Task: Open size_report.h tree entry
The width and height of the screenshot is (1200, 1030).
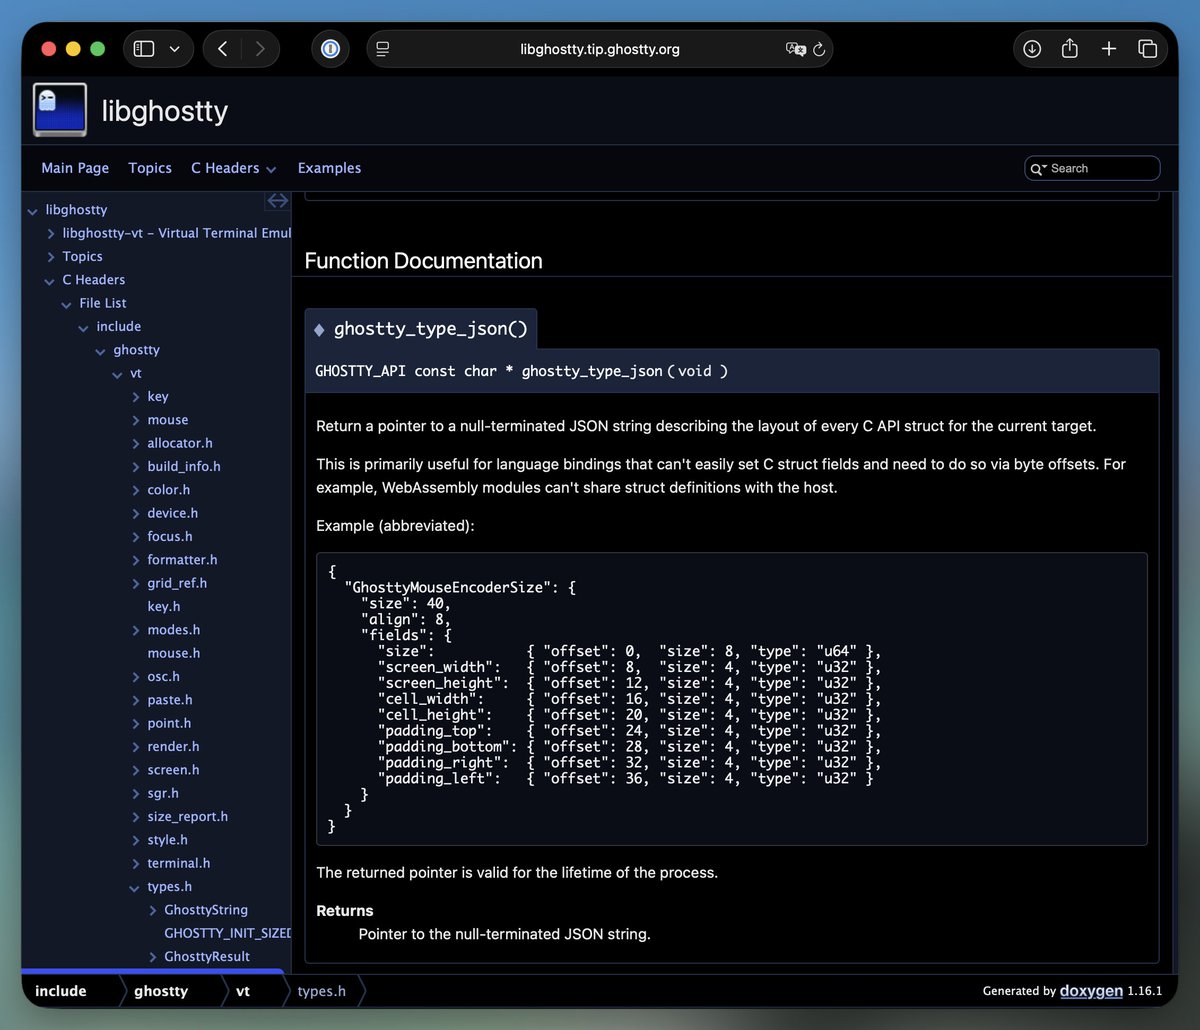Action: point(187,816)
